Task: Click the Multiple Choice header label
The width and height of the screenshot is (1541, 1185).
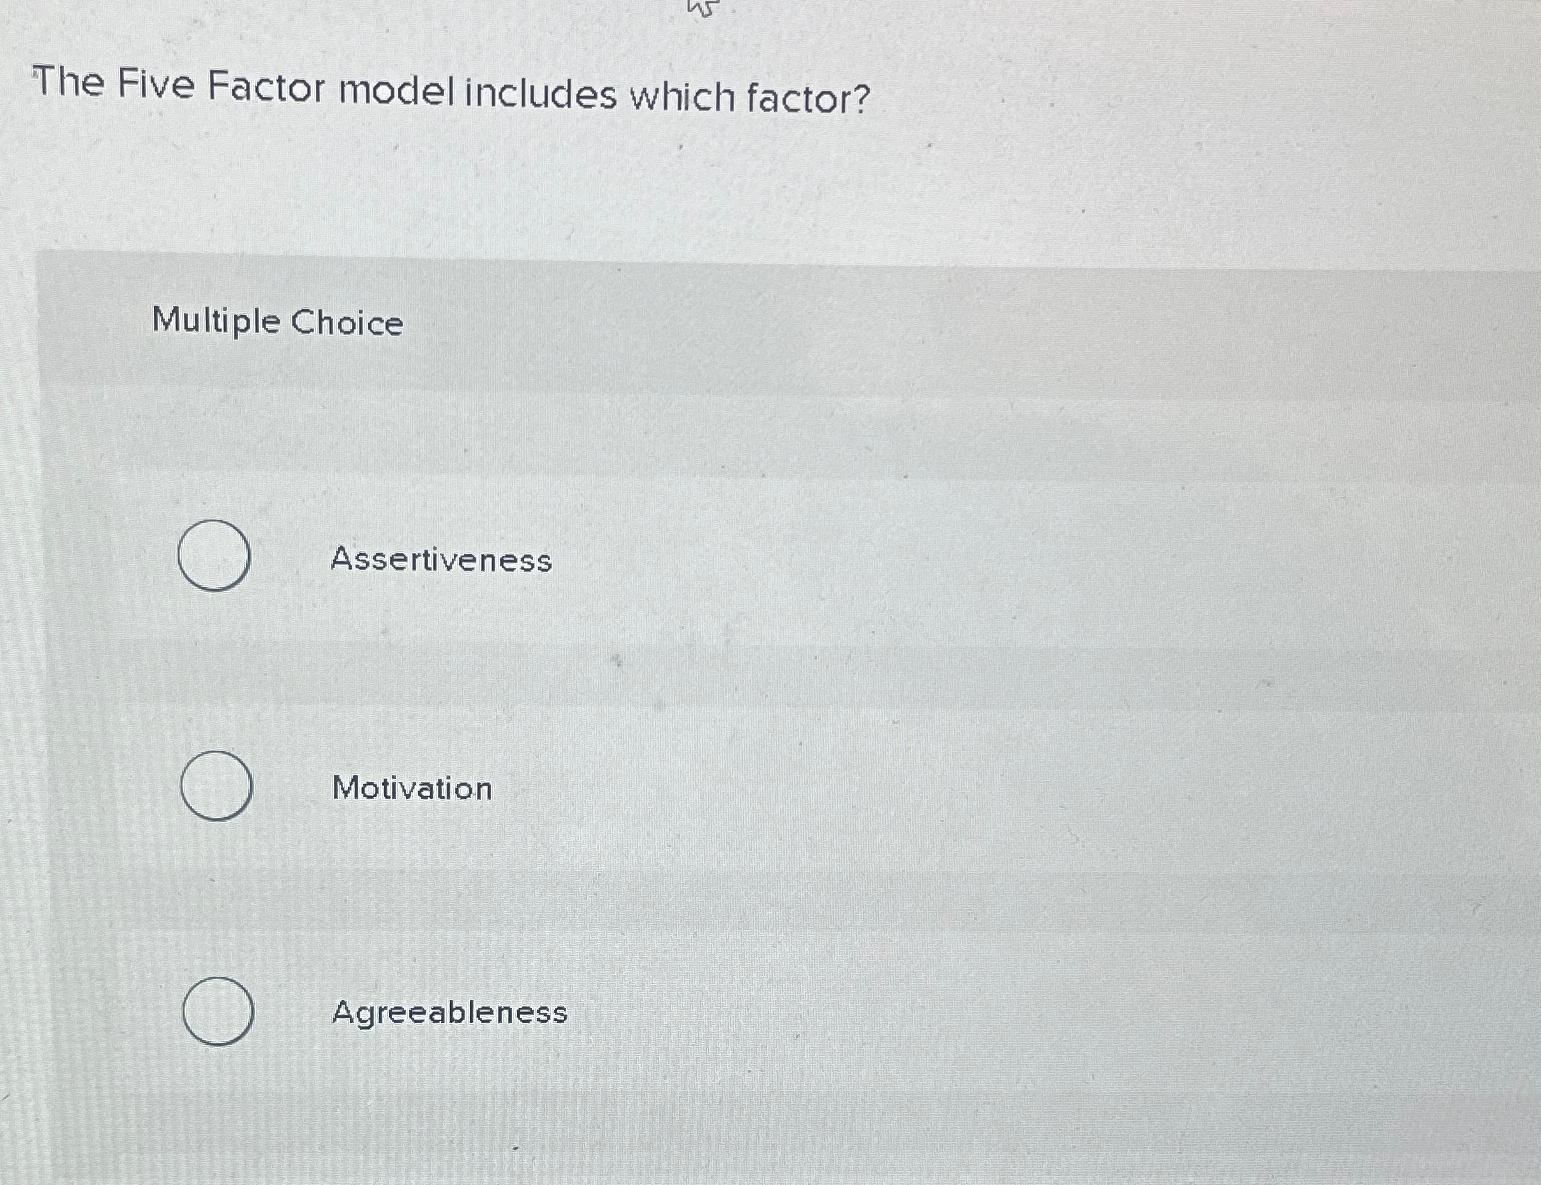Action: (x=276, y=322)
